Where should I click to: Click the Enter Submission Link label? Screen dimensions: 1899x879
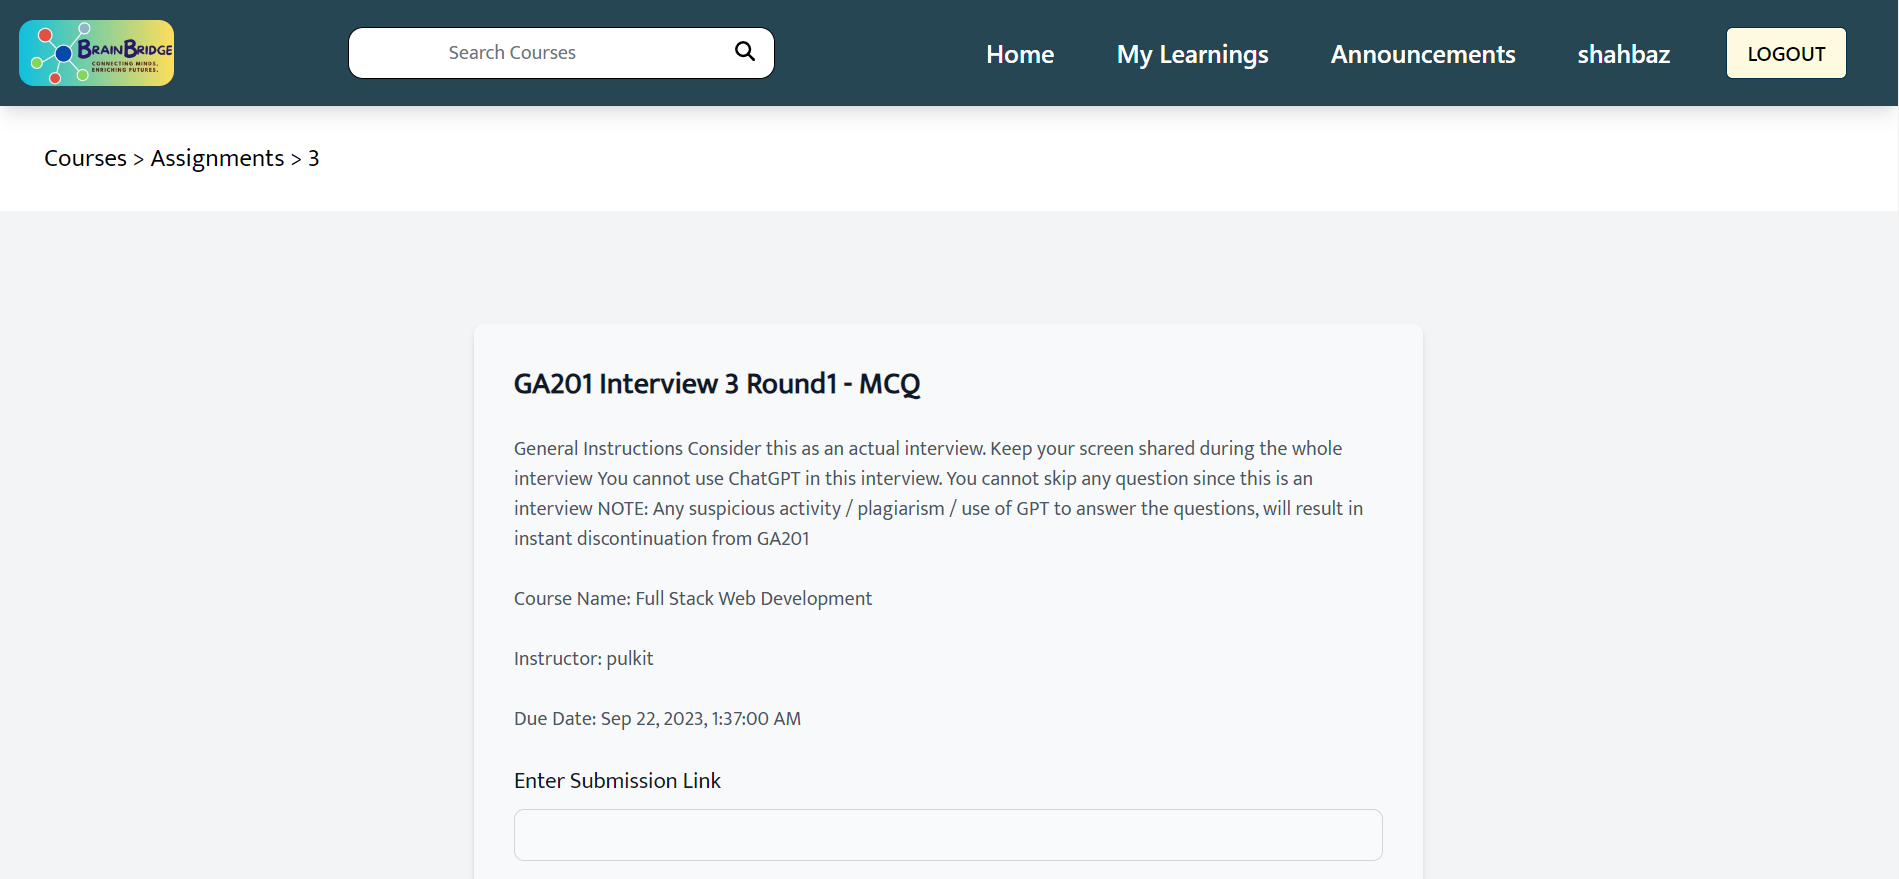tap(617, 780)
